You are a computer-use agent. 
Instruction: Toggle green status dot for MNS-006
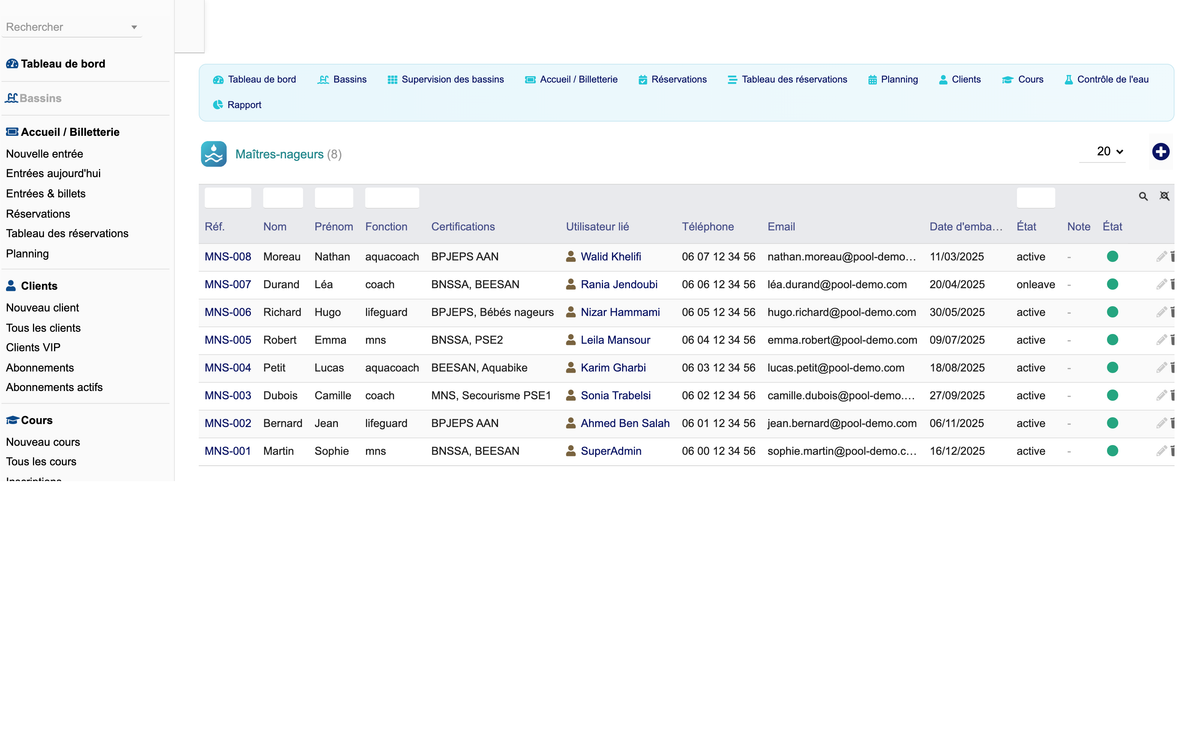click(x=1112, y=313)
